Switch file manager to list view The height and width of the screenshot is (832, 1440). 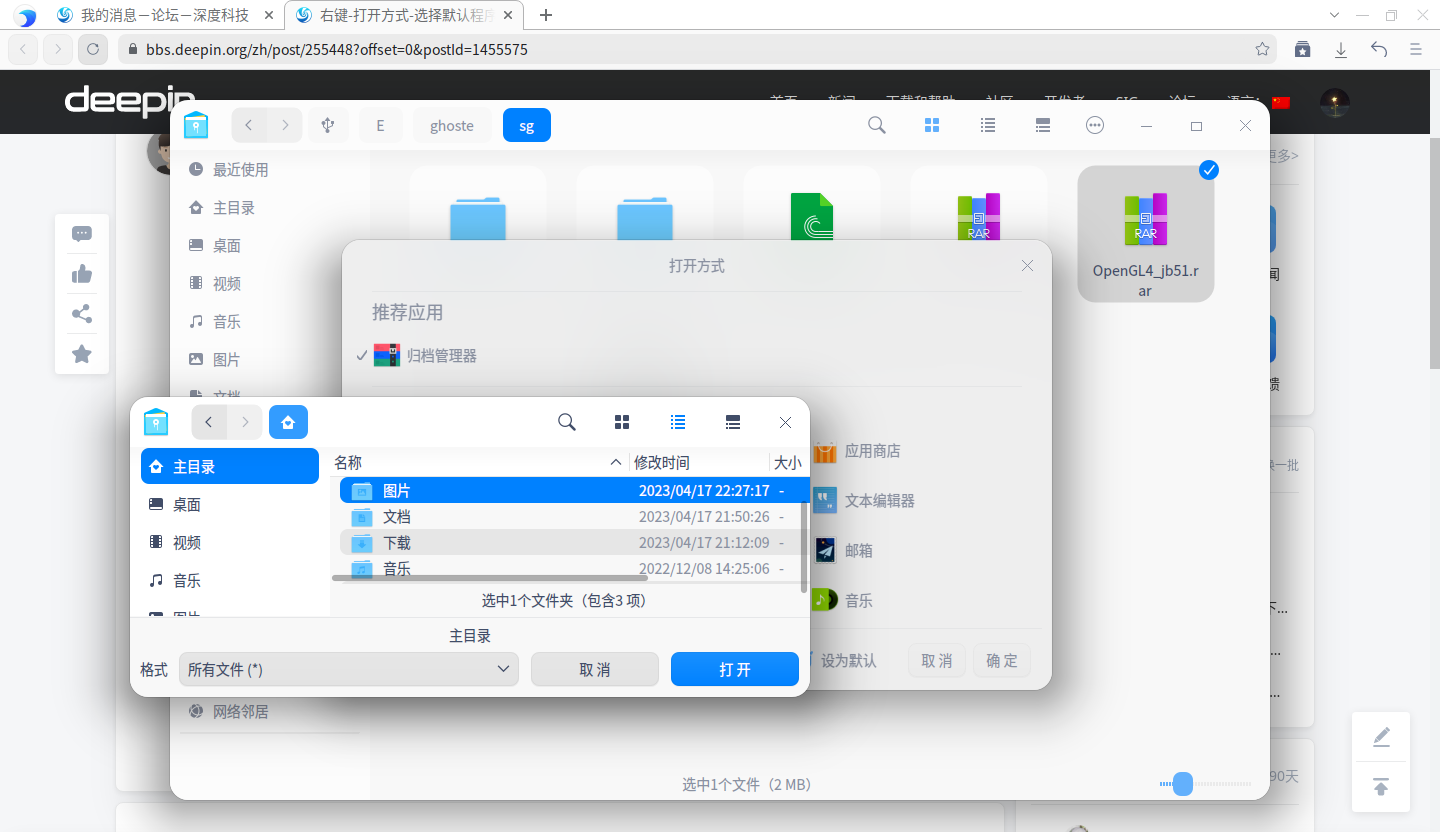coord(988,125)
